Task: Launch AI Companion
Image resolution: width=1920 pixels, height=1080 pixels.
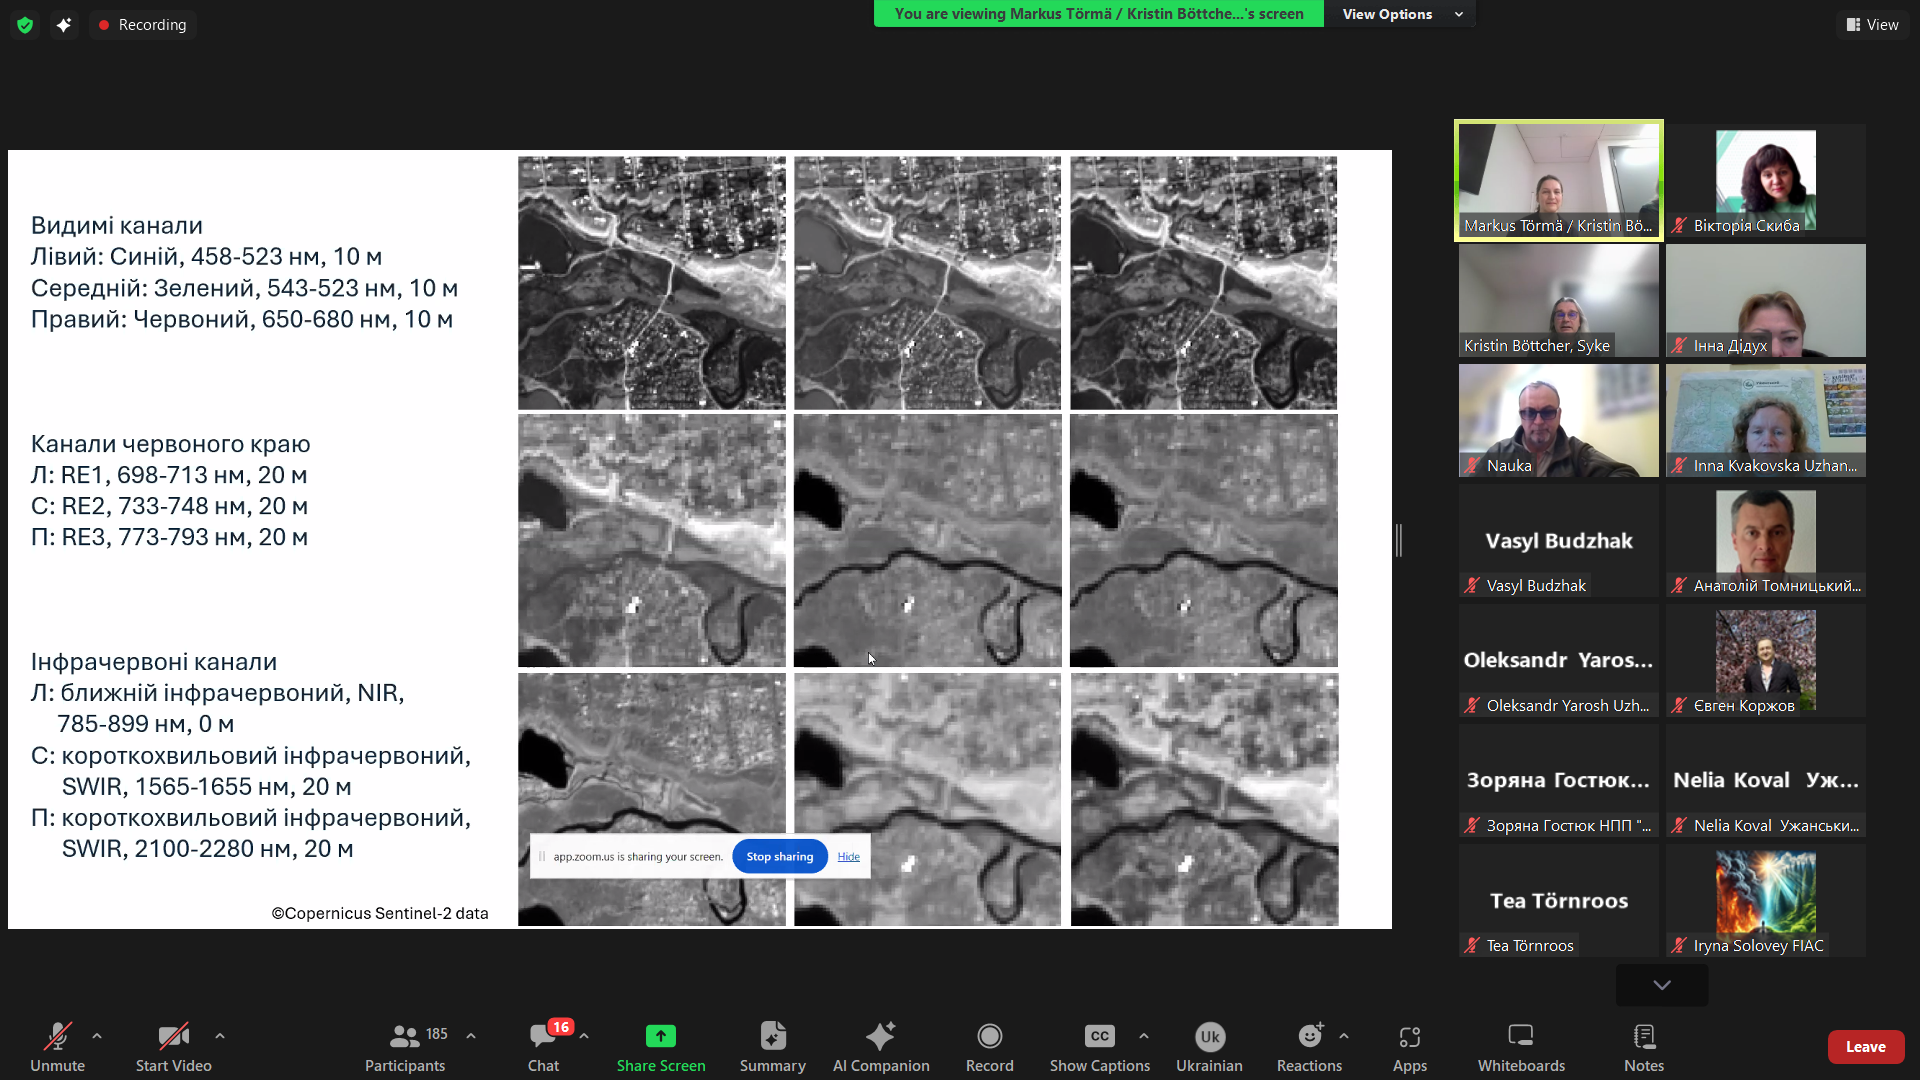Action: click(881, 1046)
